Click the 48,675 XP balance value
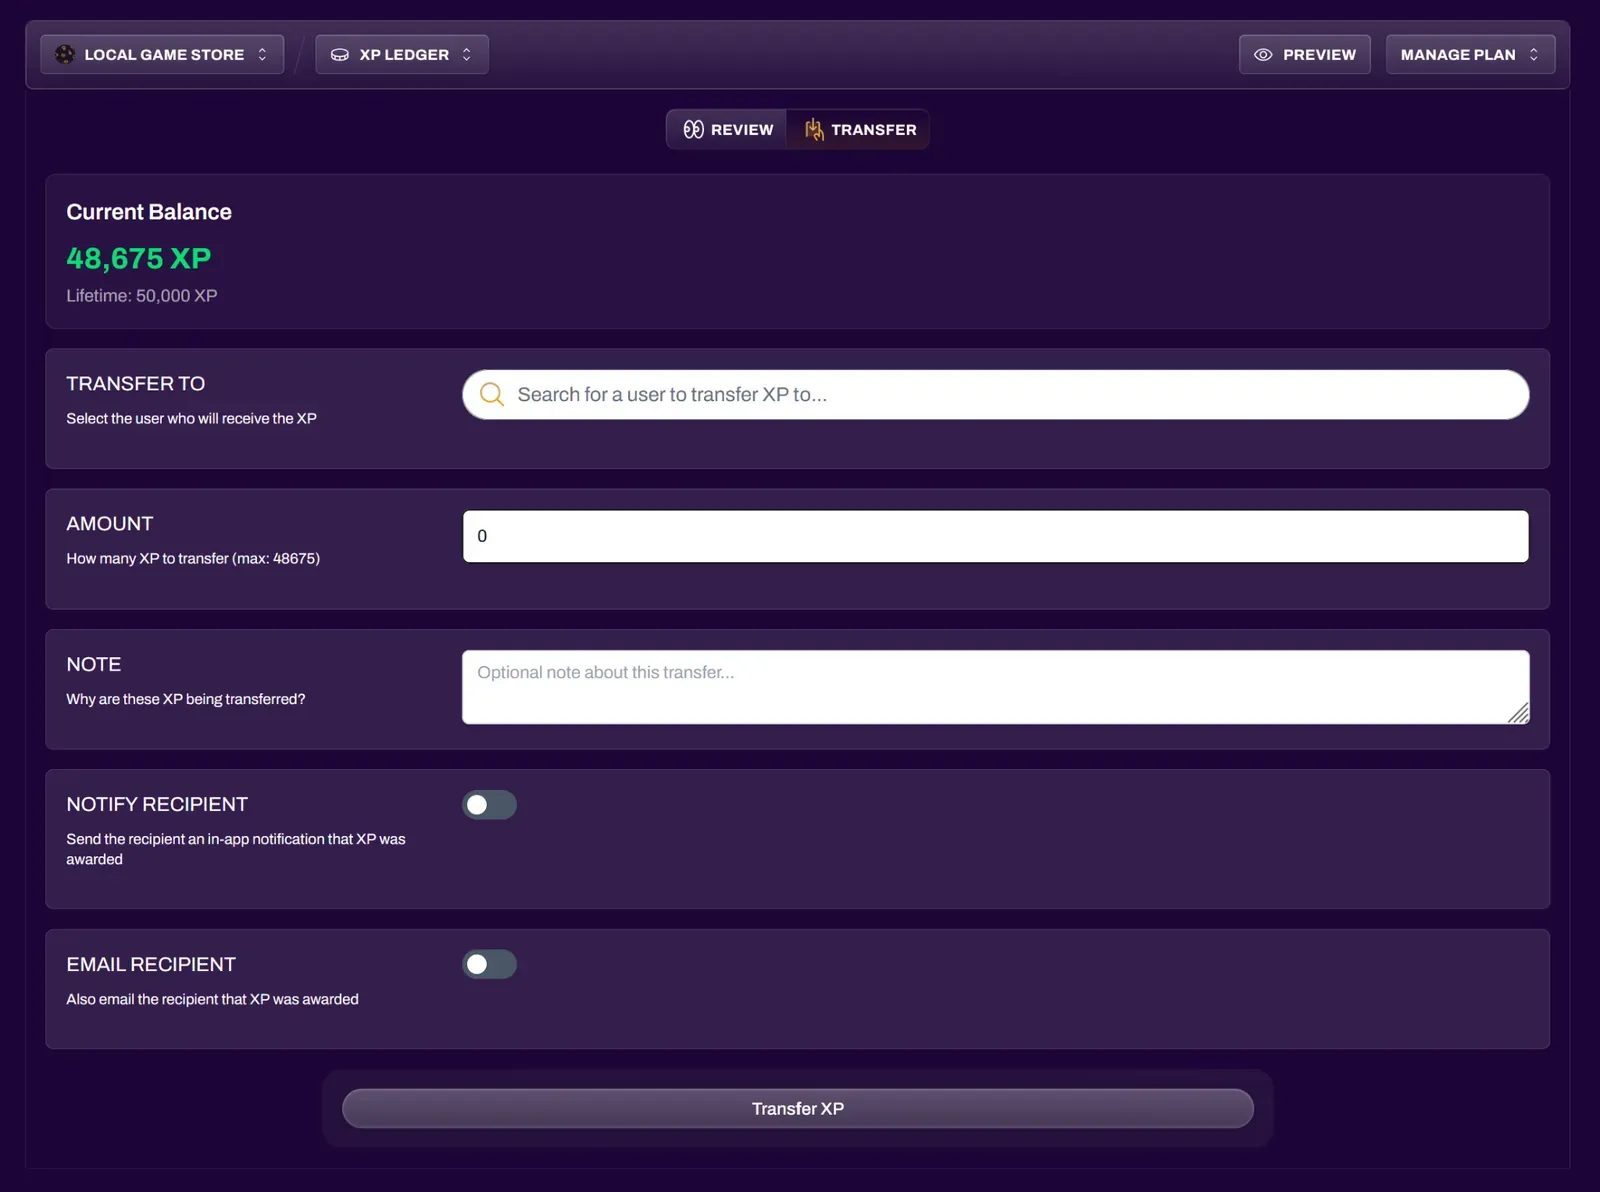The image size is (1600, 1192). tap(139, 258)
